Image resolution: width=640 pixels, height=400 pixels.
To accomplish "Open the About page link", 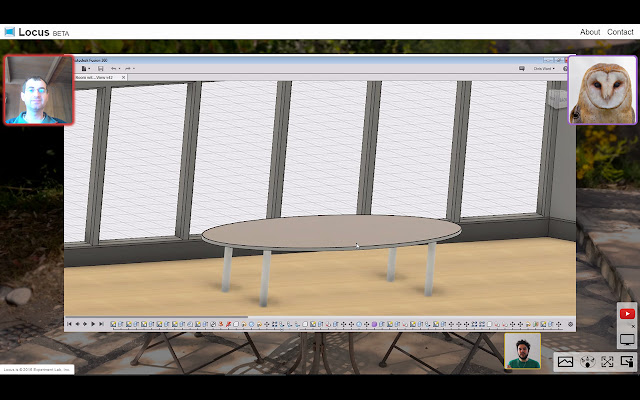I will point(590,32).
